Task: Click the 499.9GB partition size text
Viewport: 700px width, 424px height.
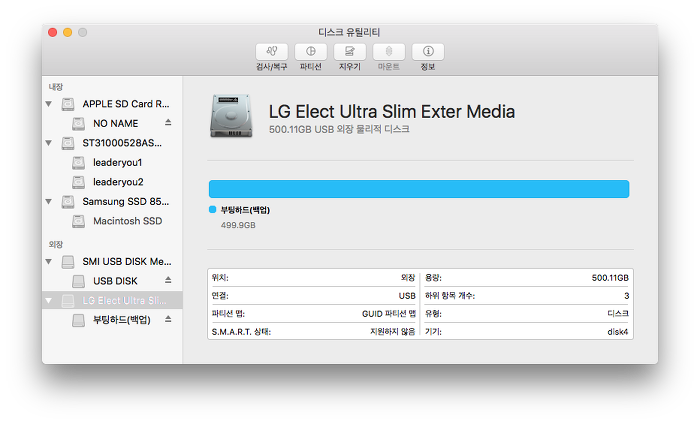Action: (x=238, y=225)
